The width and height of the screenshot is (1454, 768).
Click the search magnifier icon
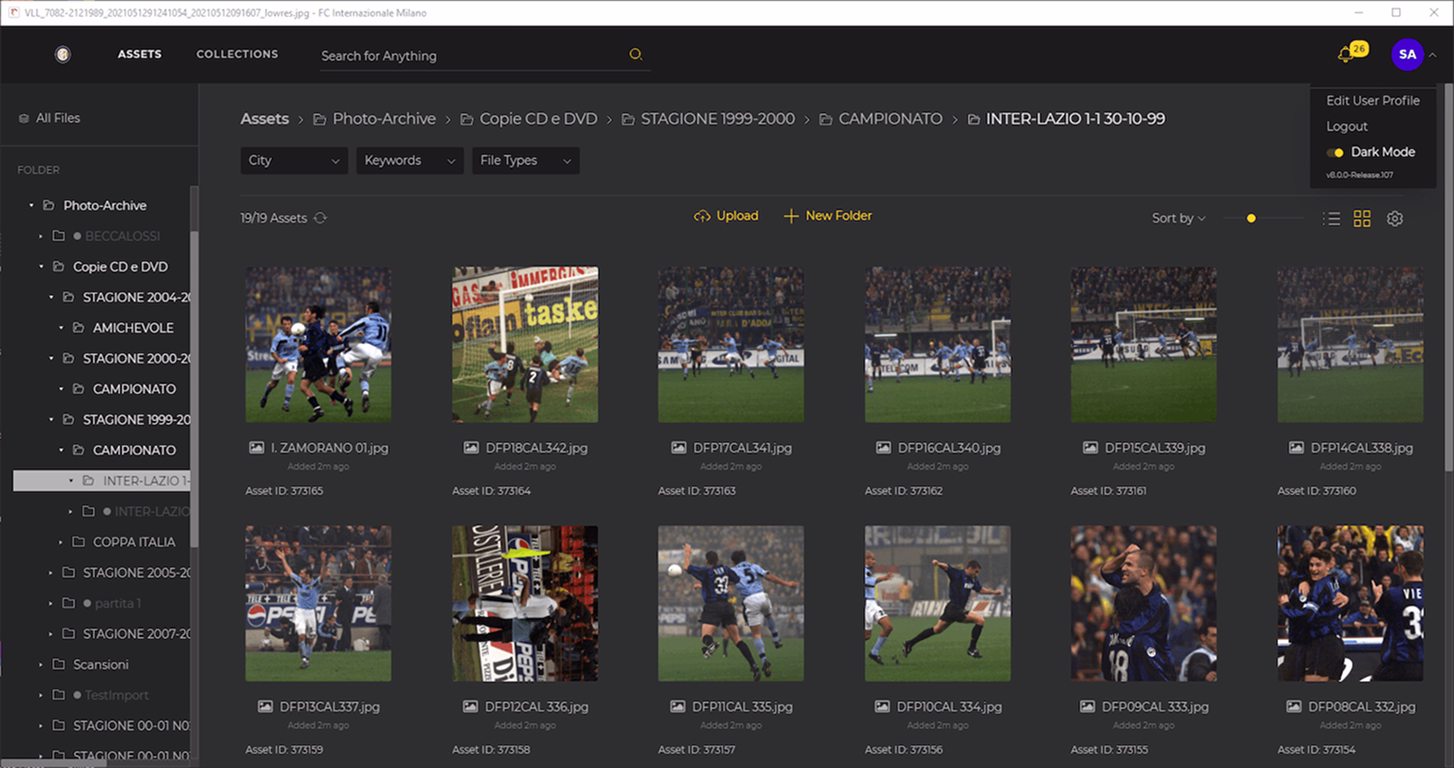point(636,54)
